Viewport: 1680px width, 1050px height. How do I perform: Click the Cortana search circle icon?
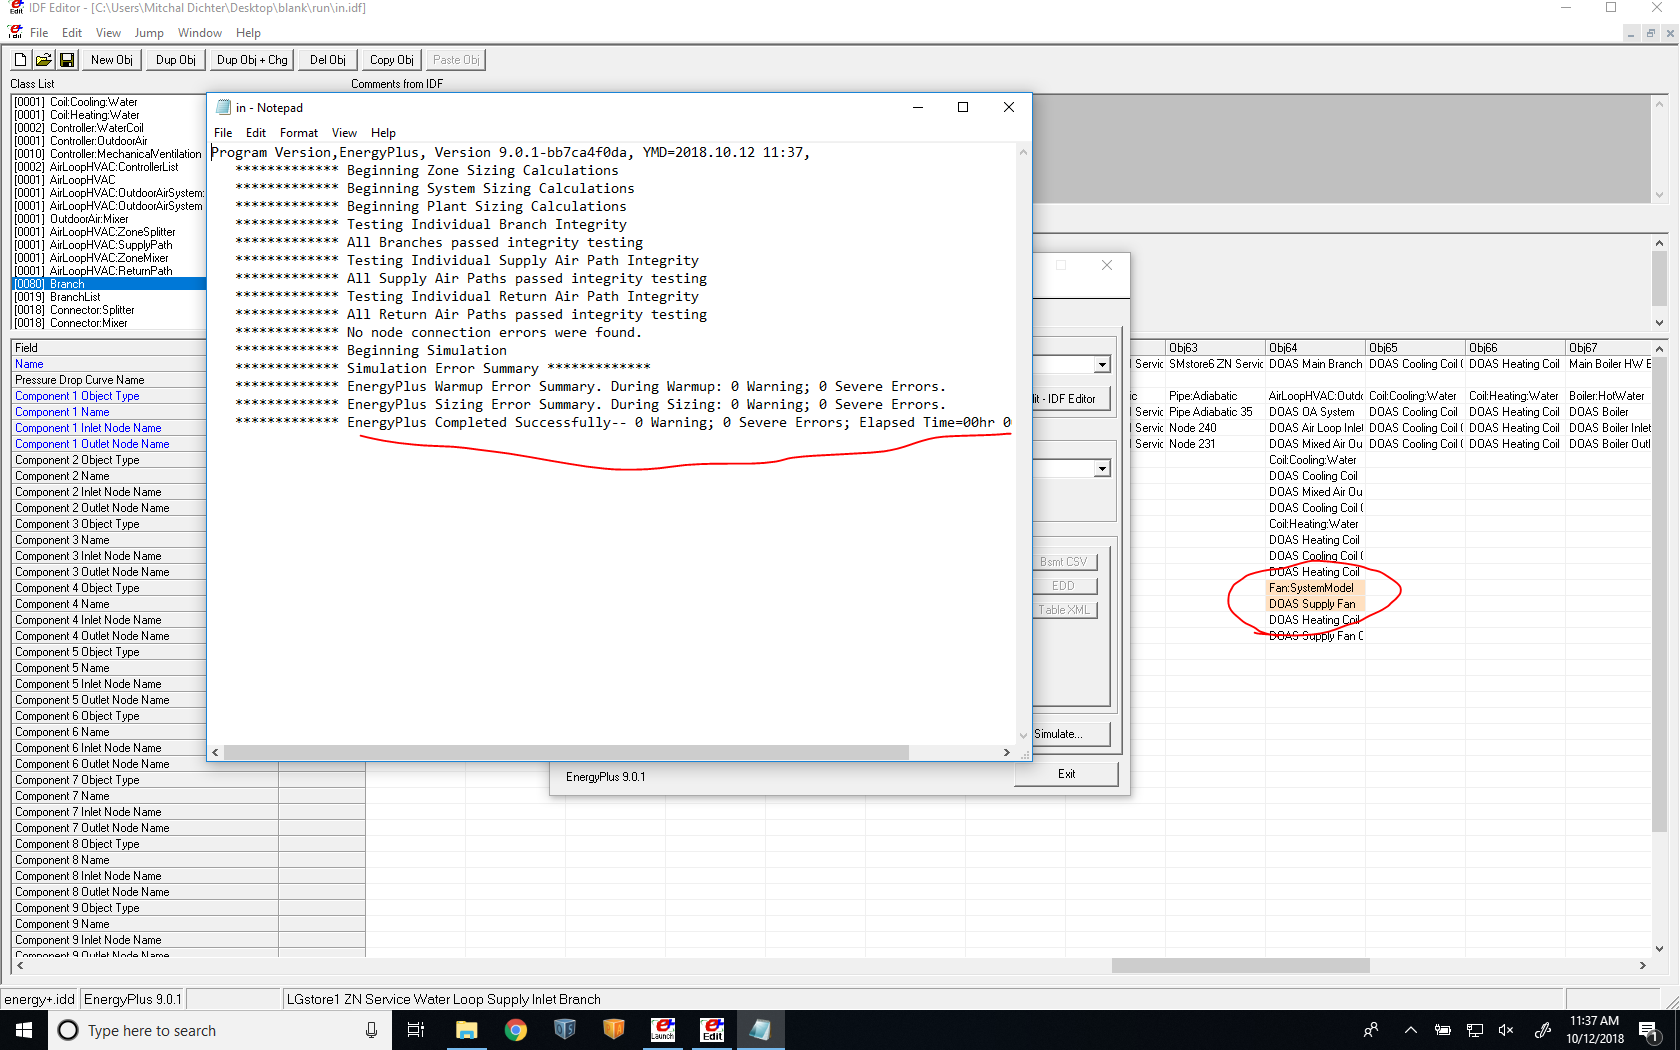click(68, 1030)
